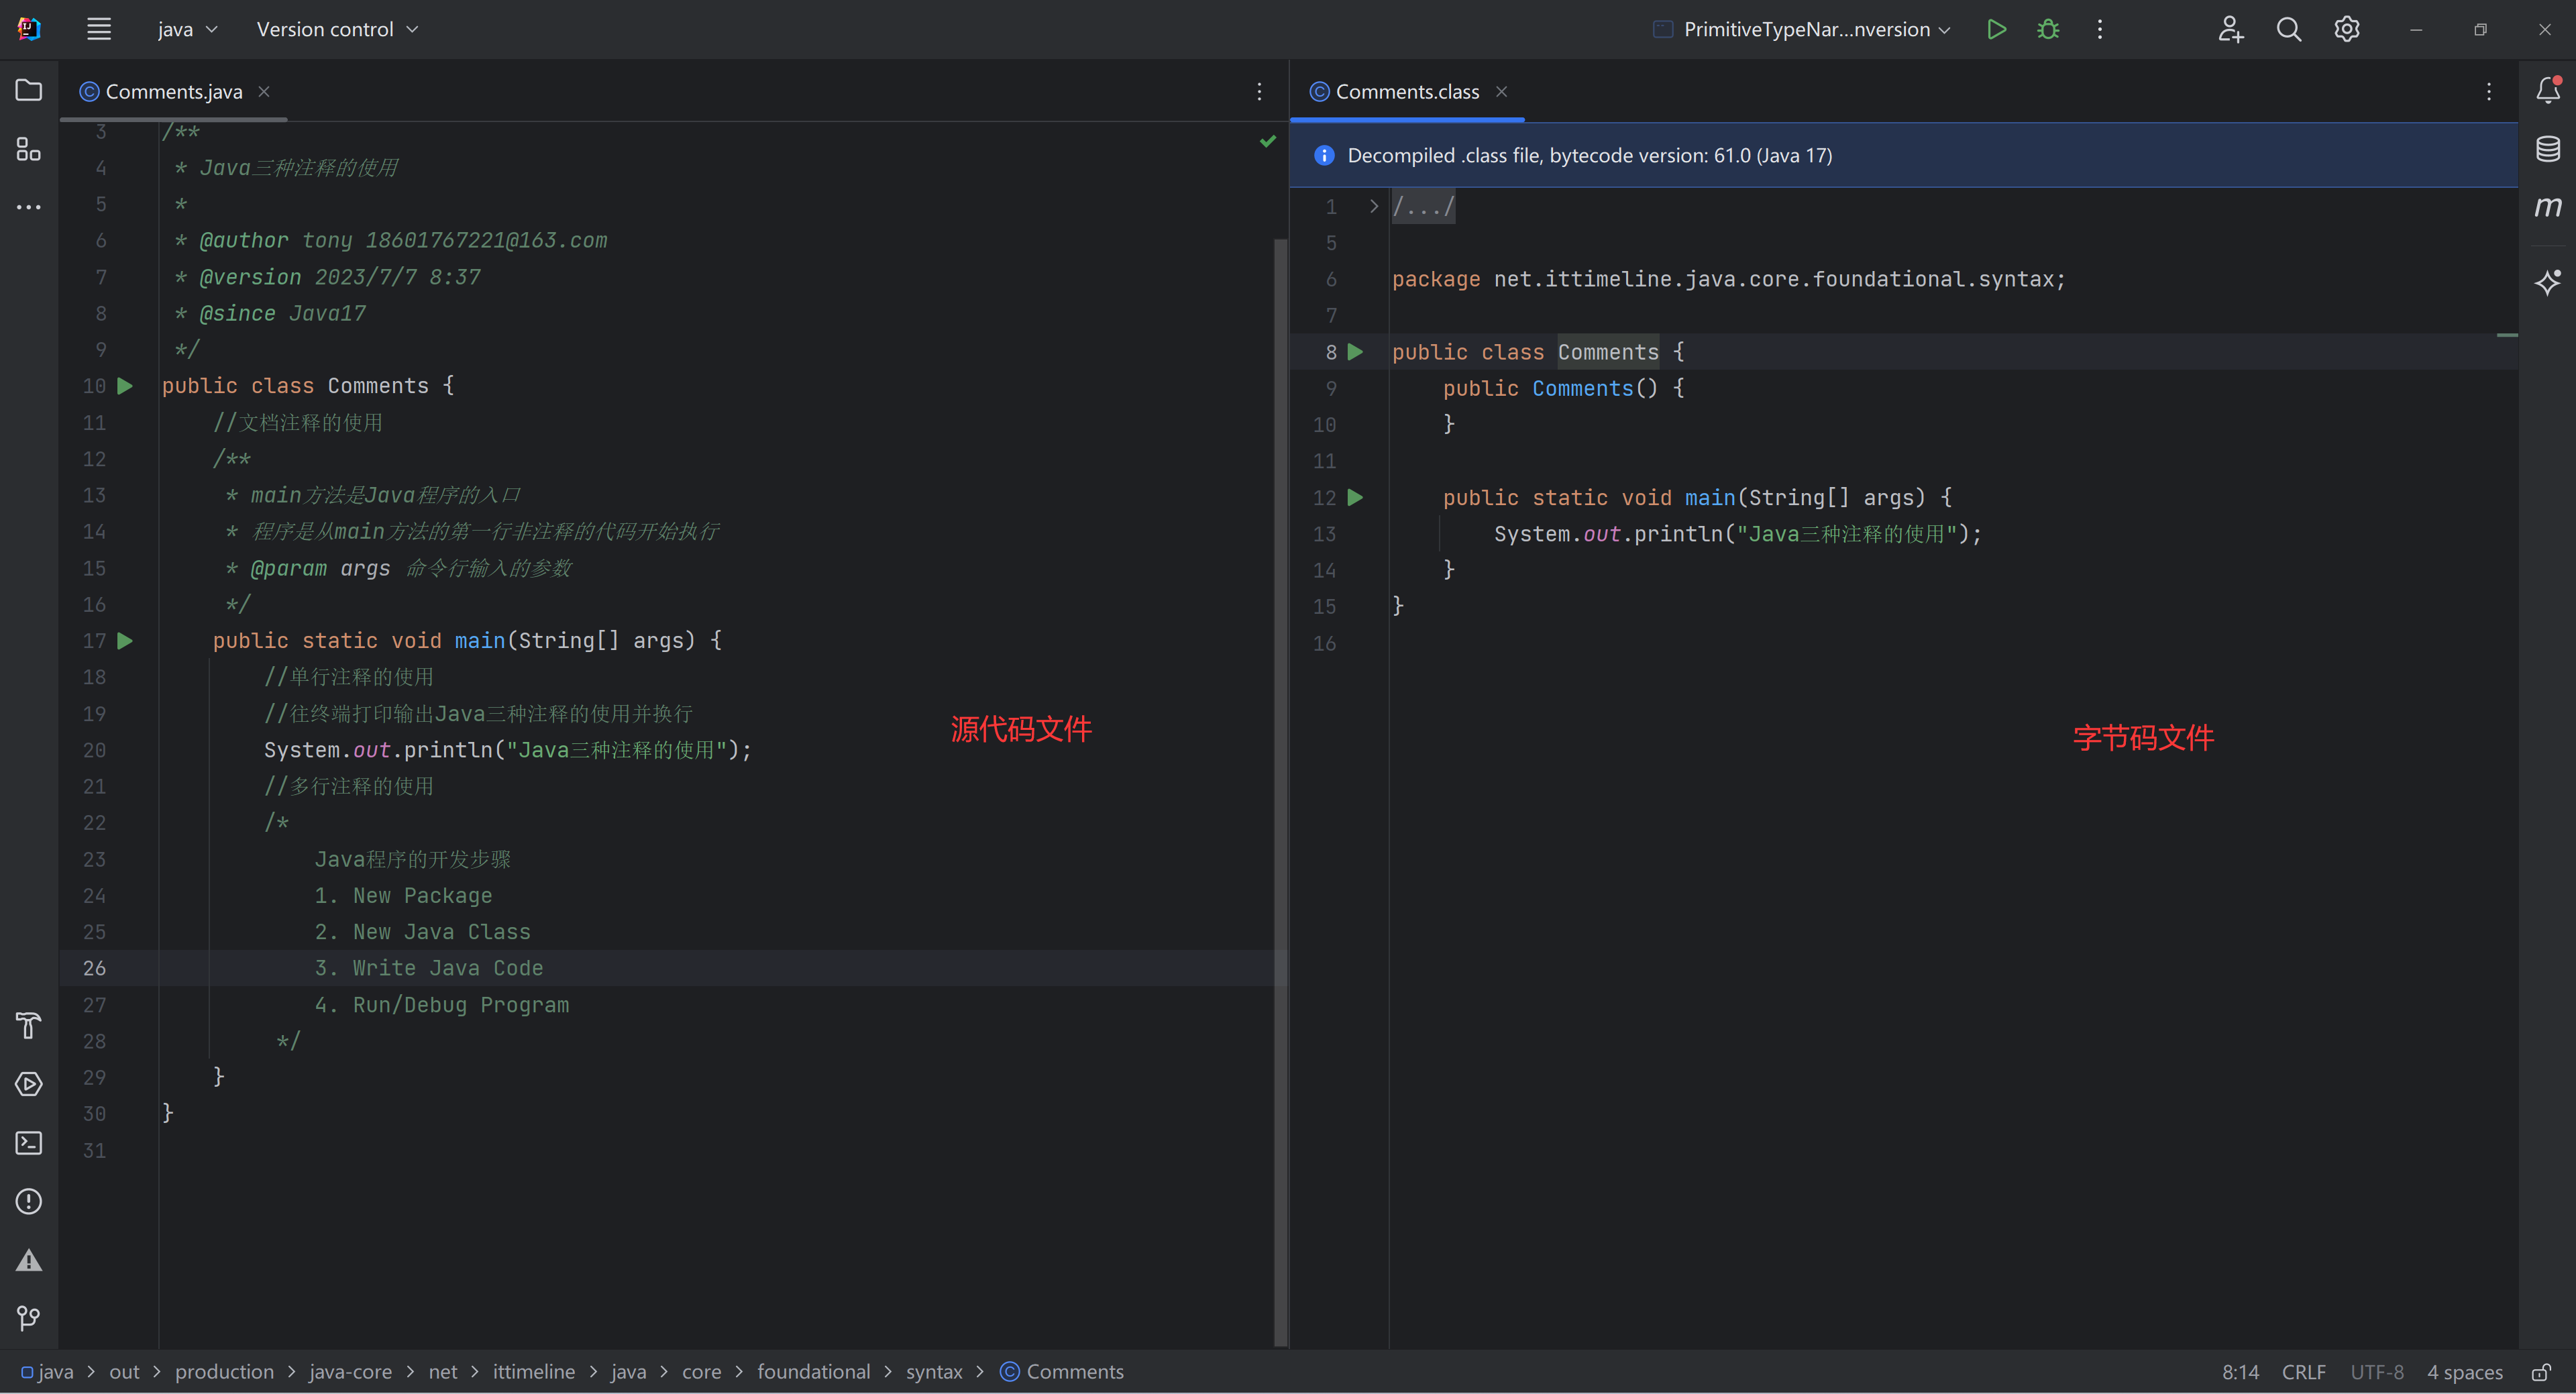Run the PrimitiveTypeNar...nversion configuration
Viewport: 2576px width, 1394px height.
[x=1996, y=29]
